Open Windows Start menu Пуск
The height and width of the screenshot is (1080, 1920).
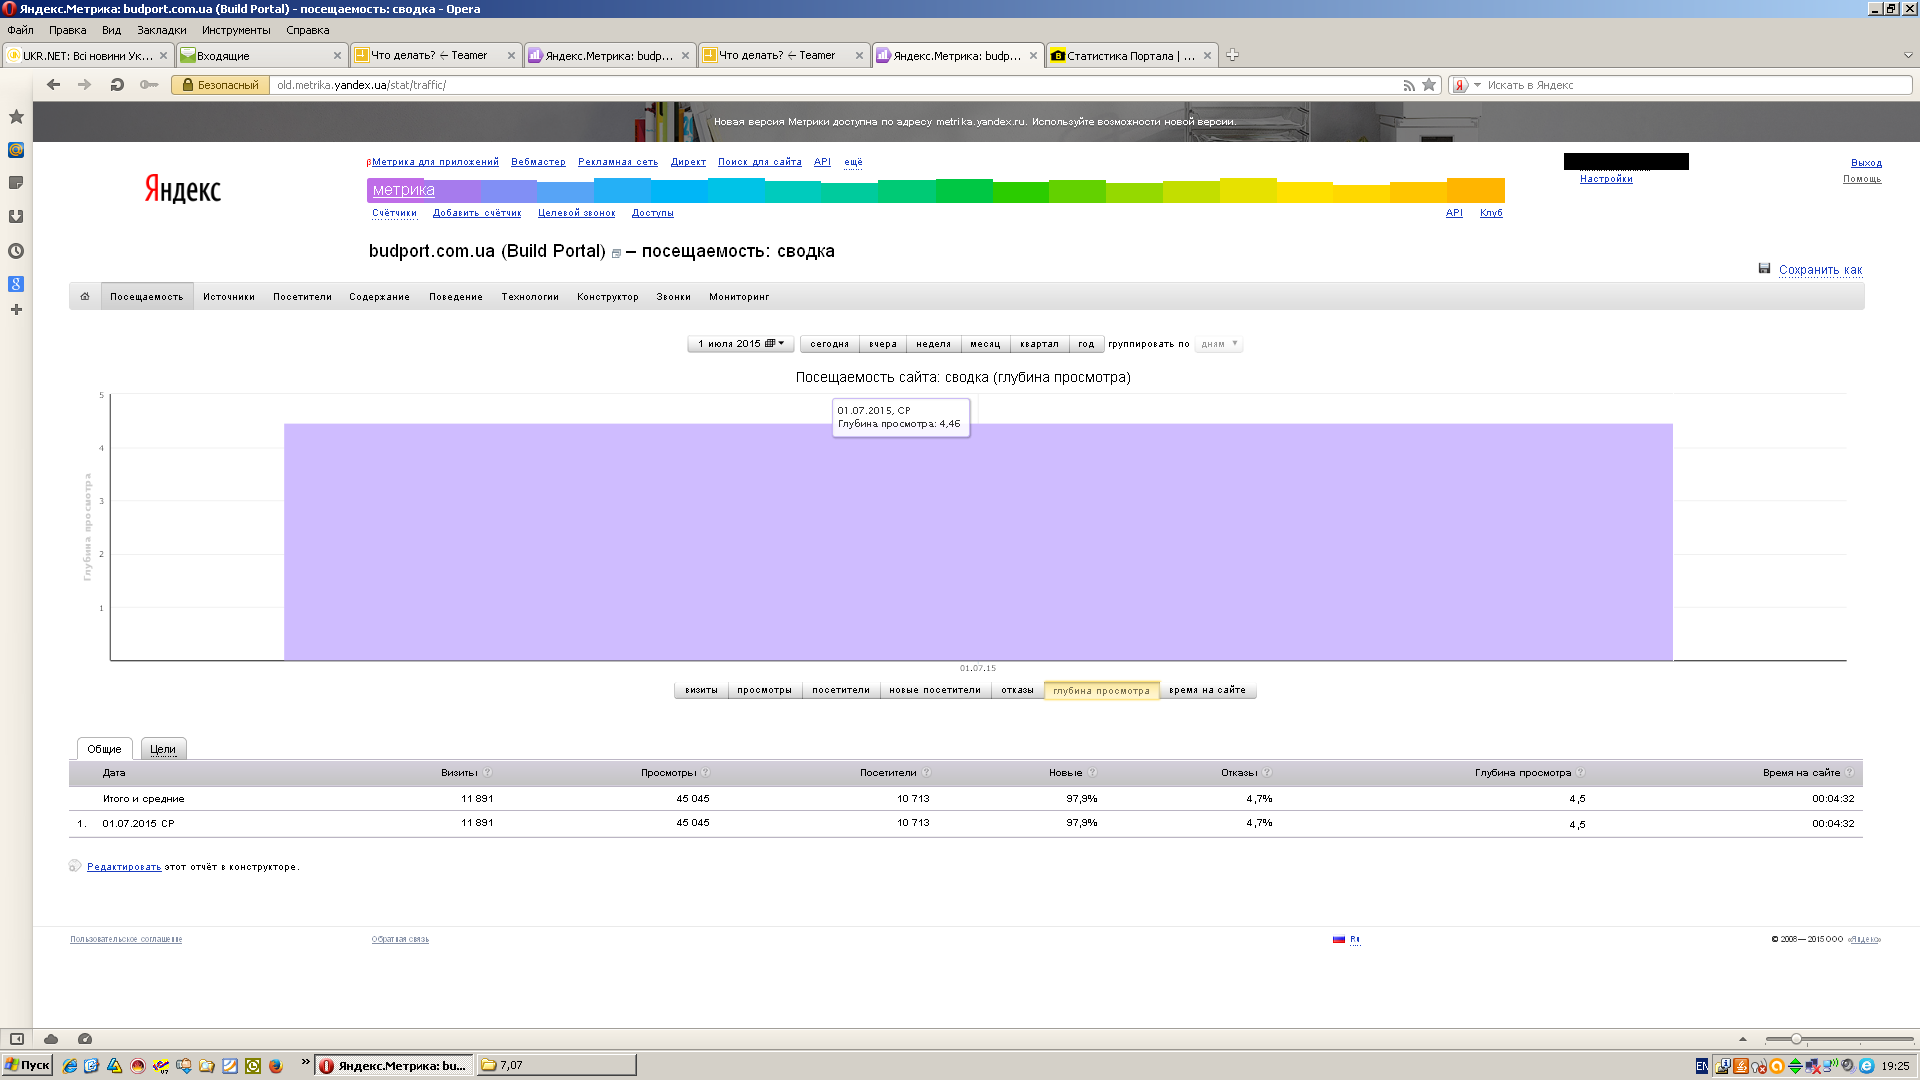[27, 1065]
